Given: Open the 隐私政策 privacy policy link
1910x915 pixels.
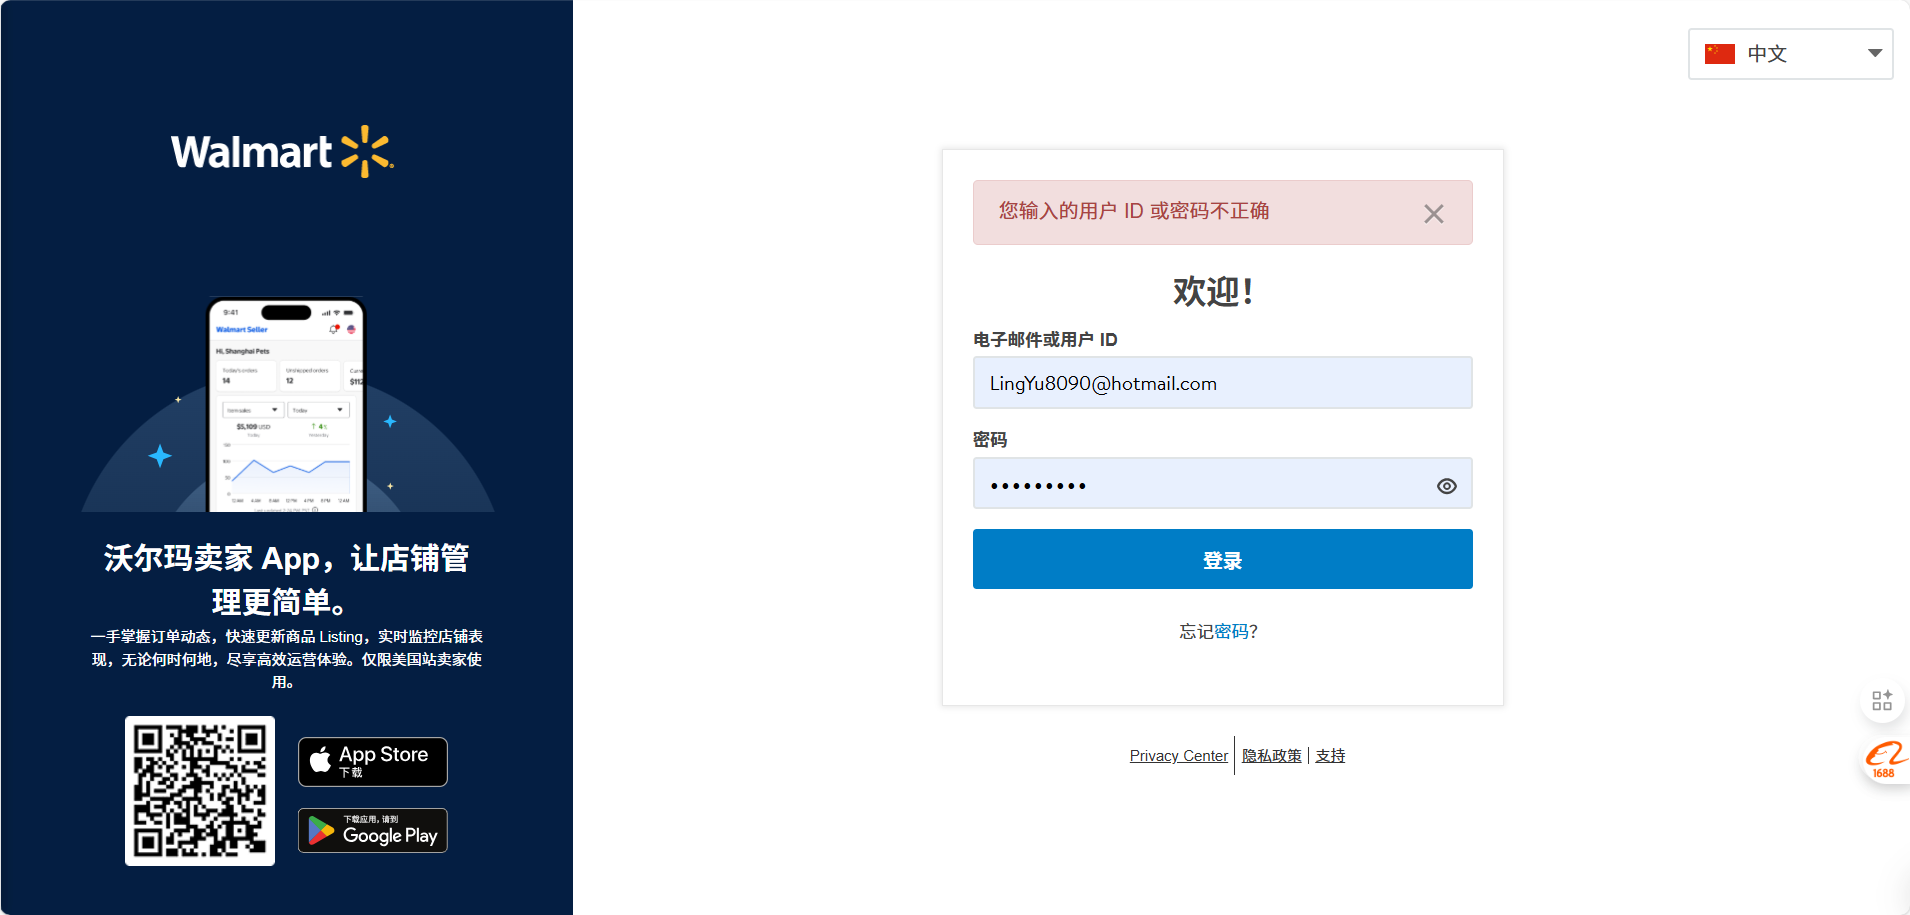Looking at the screenshot, I should (1271, 756).
